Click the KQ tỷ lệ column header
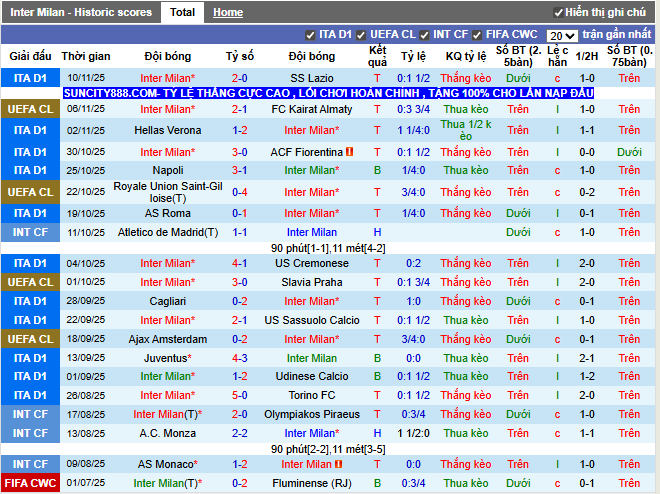Screen dimensions: 660x494 pyautogui.click(x=466, y=56)
